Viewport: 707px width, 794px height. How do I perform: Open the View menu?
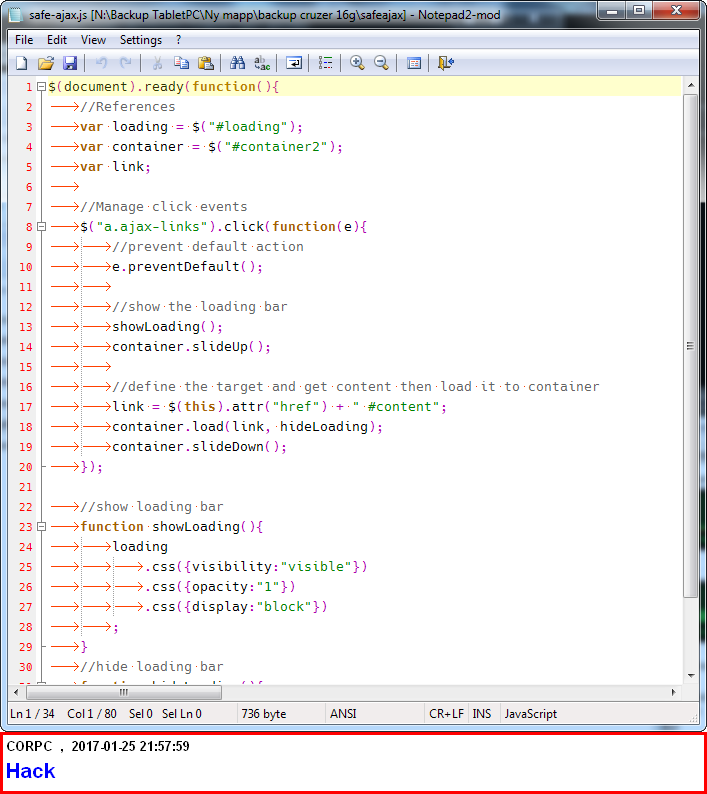pos(93,40)
